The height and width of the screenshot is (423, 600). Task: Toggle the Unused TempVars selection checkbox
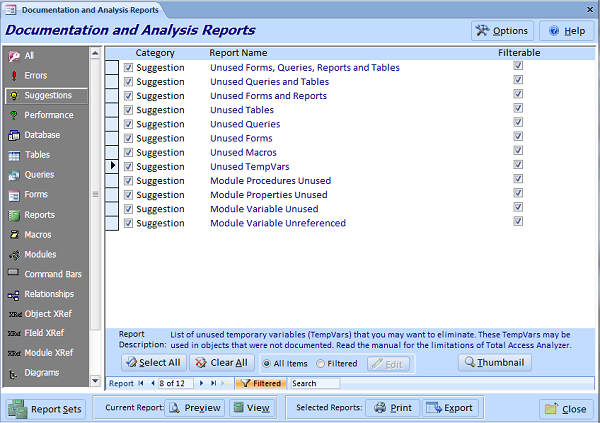tap(128, 167)
